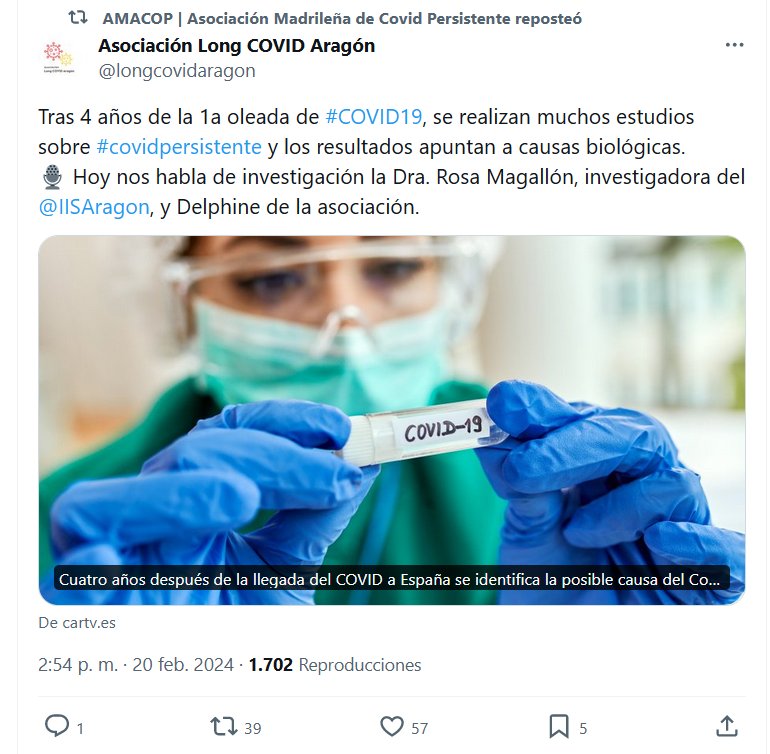The width and height of the screenshot is (770, 754).
Task: Click the article headline caption overlay
Action: click(x=391, y=580)
